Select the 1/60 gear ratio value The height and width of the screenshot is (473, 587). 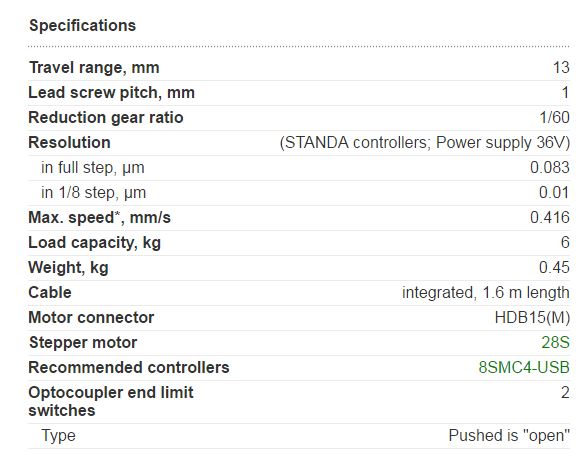(x=554, y=118)
